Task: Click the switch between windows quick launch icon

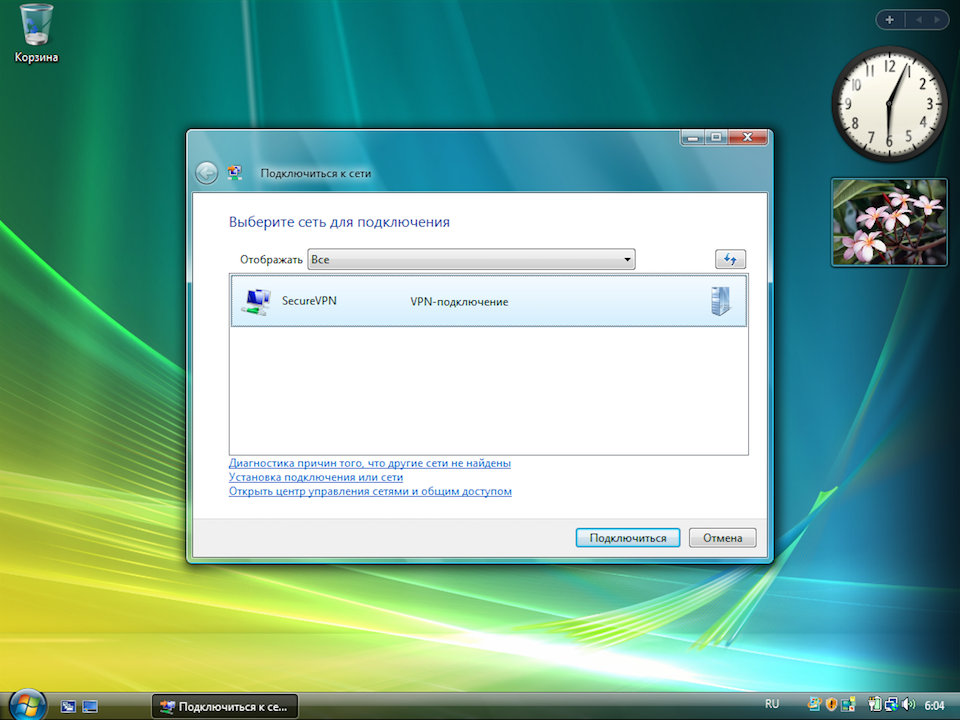Action: point(90,706)
